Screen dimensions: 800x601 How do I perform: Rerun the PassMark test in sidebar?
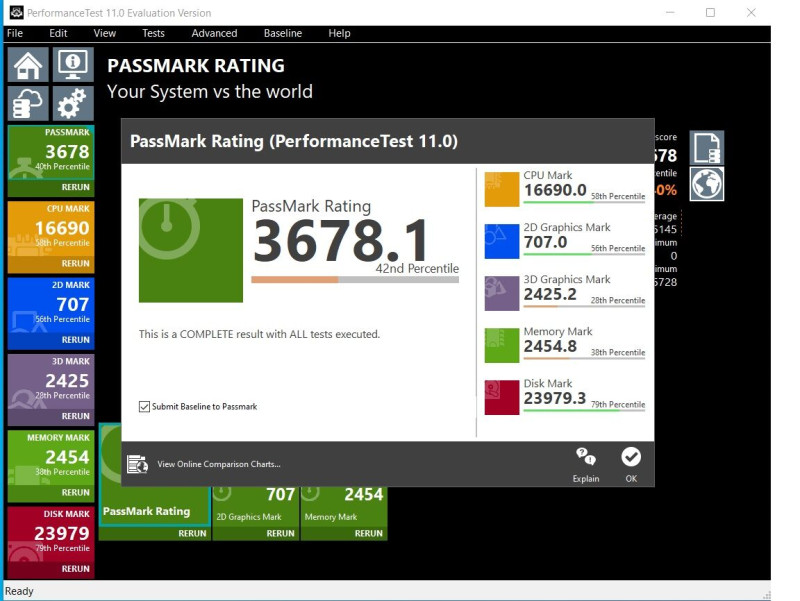click(x=76, y=187)
